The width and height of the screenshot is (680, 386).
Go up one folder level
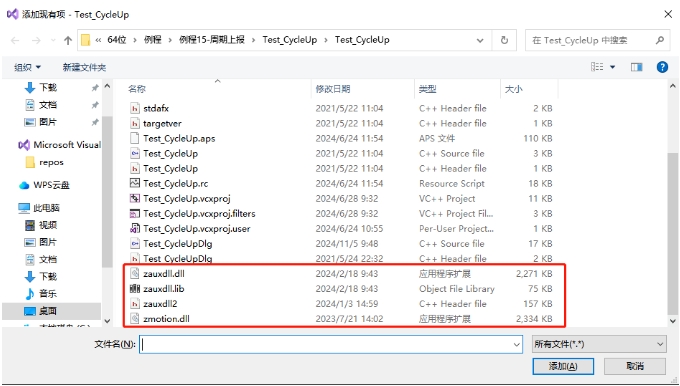pos(68,40)
